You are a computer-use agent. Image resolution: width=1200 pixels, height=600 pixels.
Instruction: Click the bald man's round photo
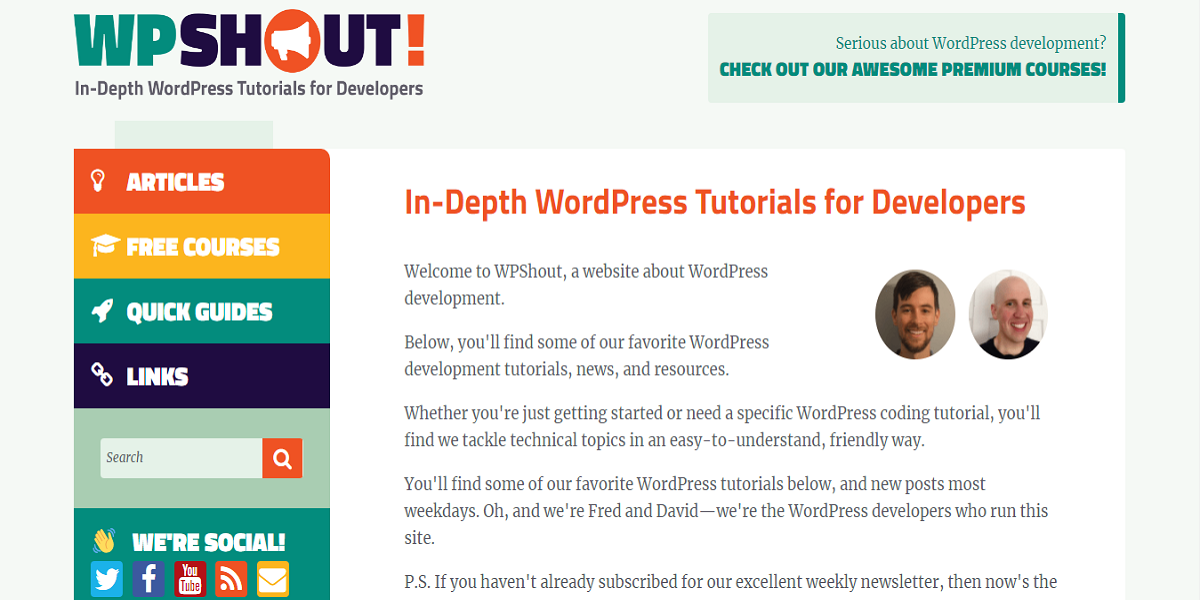point(1007,314)
